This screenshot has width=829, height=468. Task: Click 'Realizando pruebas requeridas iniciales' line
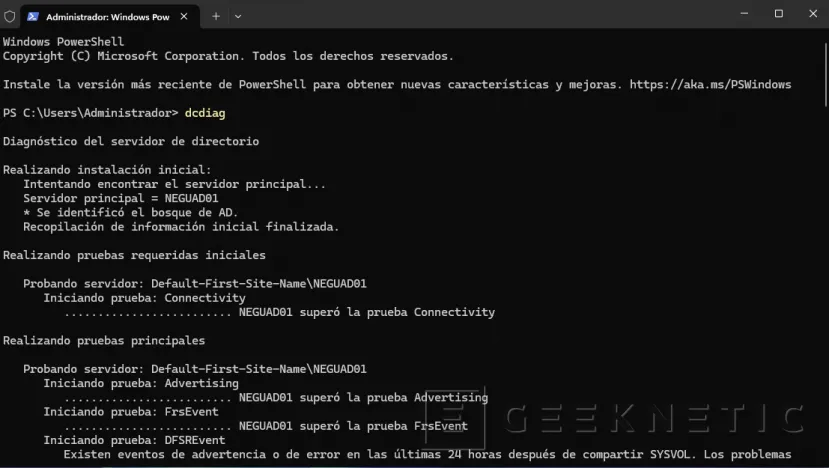(x=134, y=255)
